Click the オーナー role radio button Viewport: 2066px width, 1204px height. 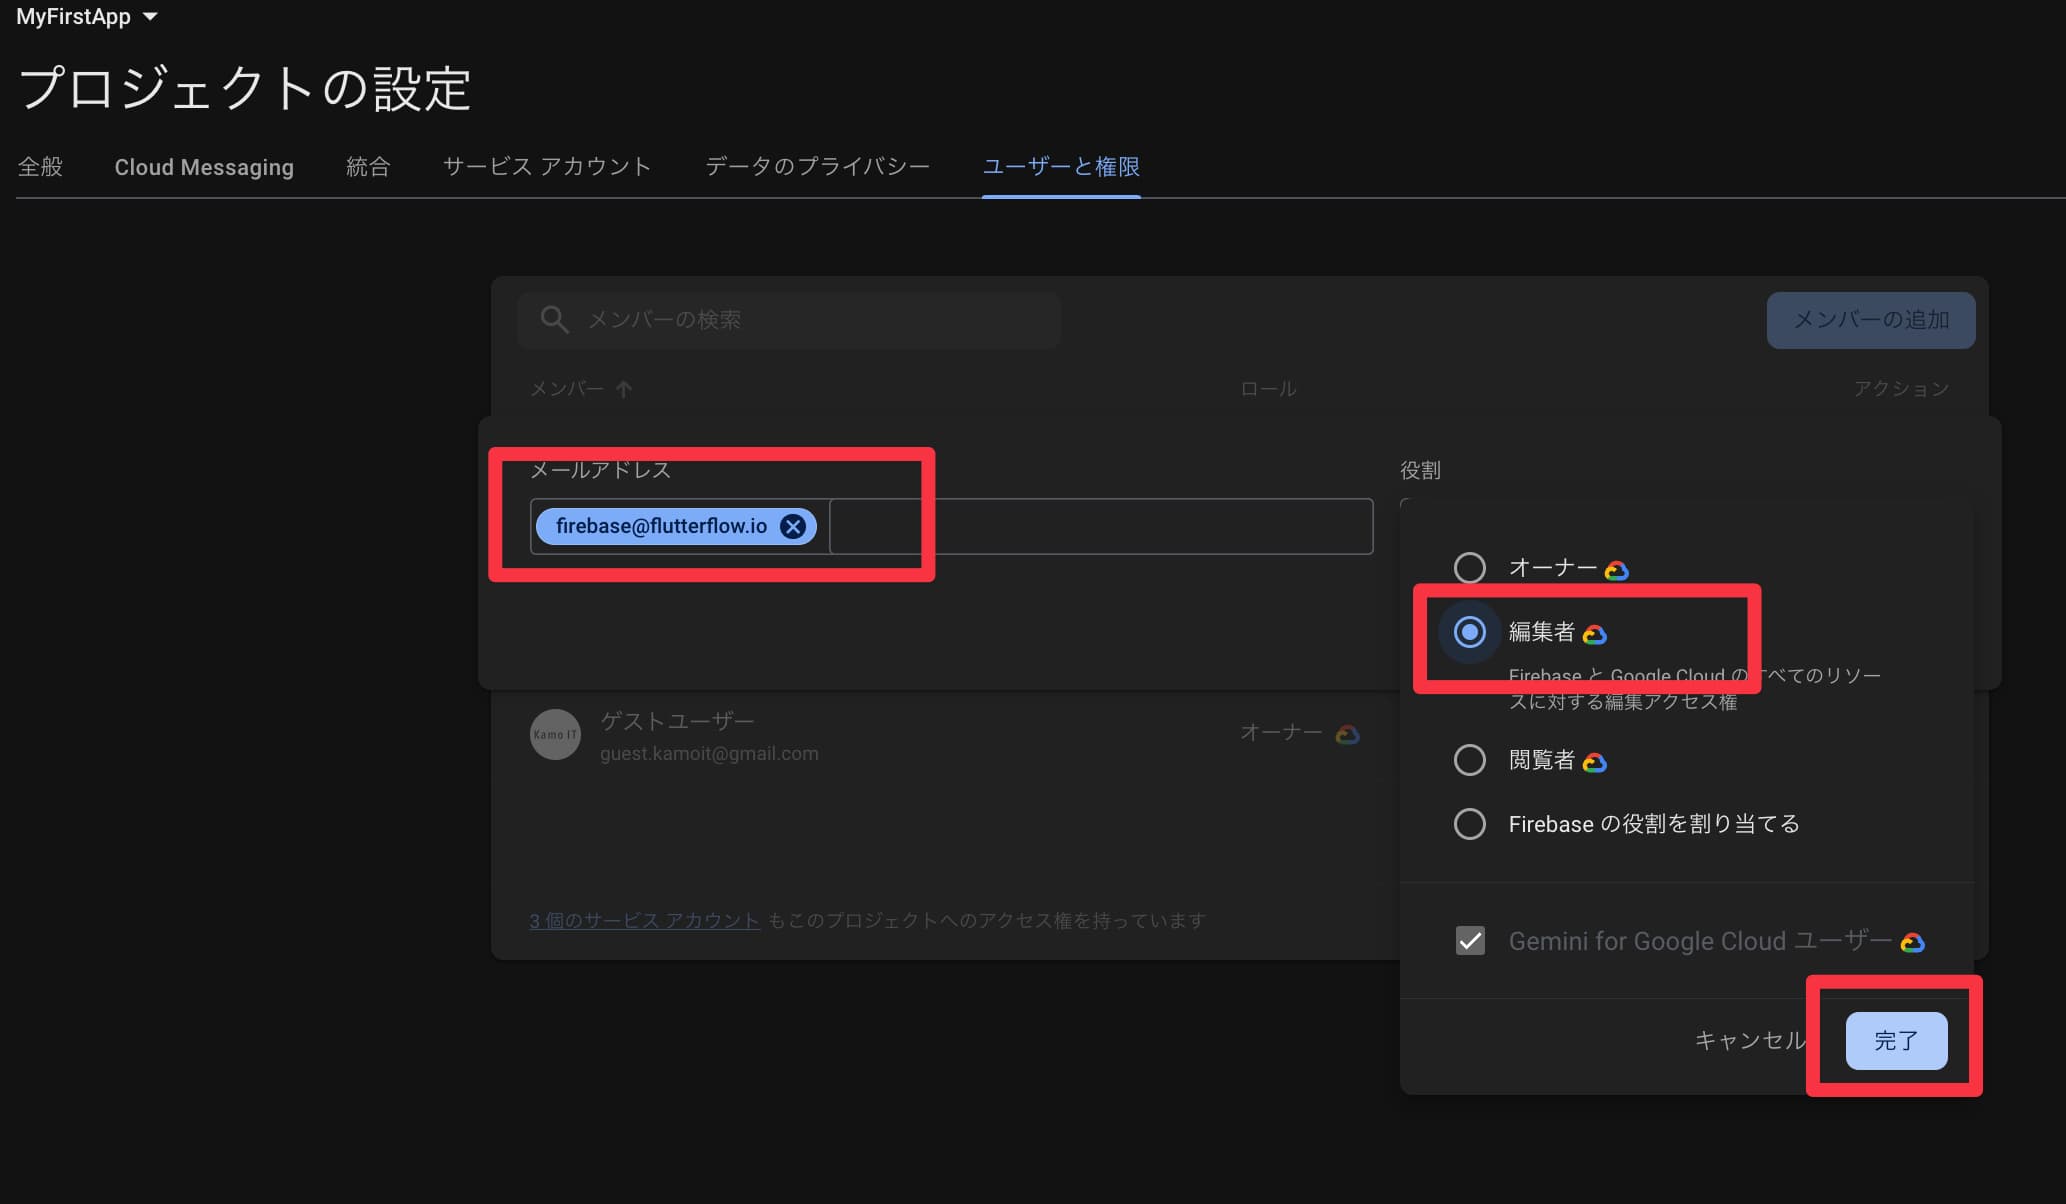[x=1469, y=568]
